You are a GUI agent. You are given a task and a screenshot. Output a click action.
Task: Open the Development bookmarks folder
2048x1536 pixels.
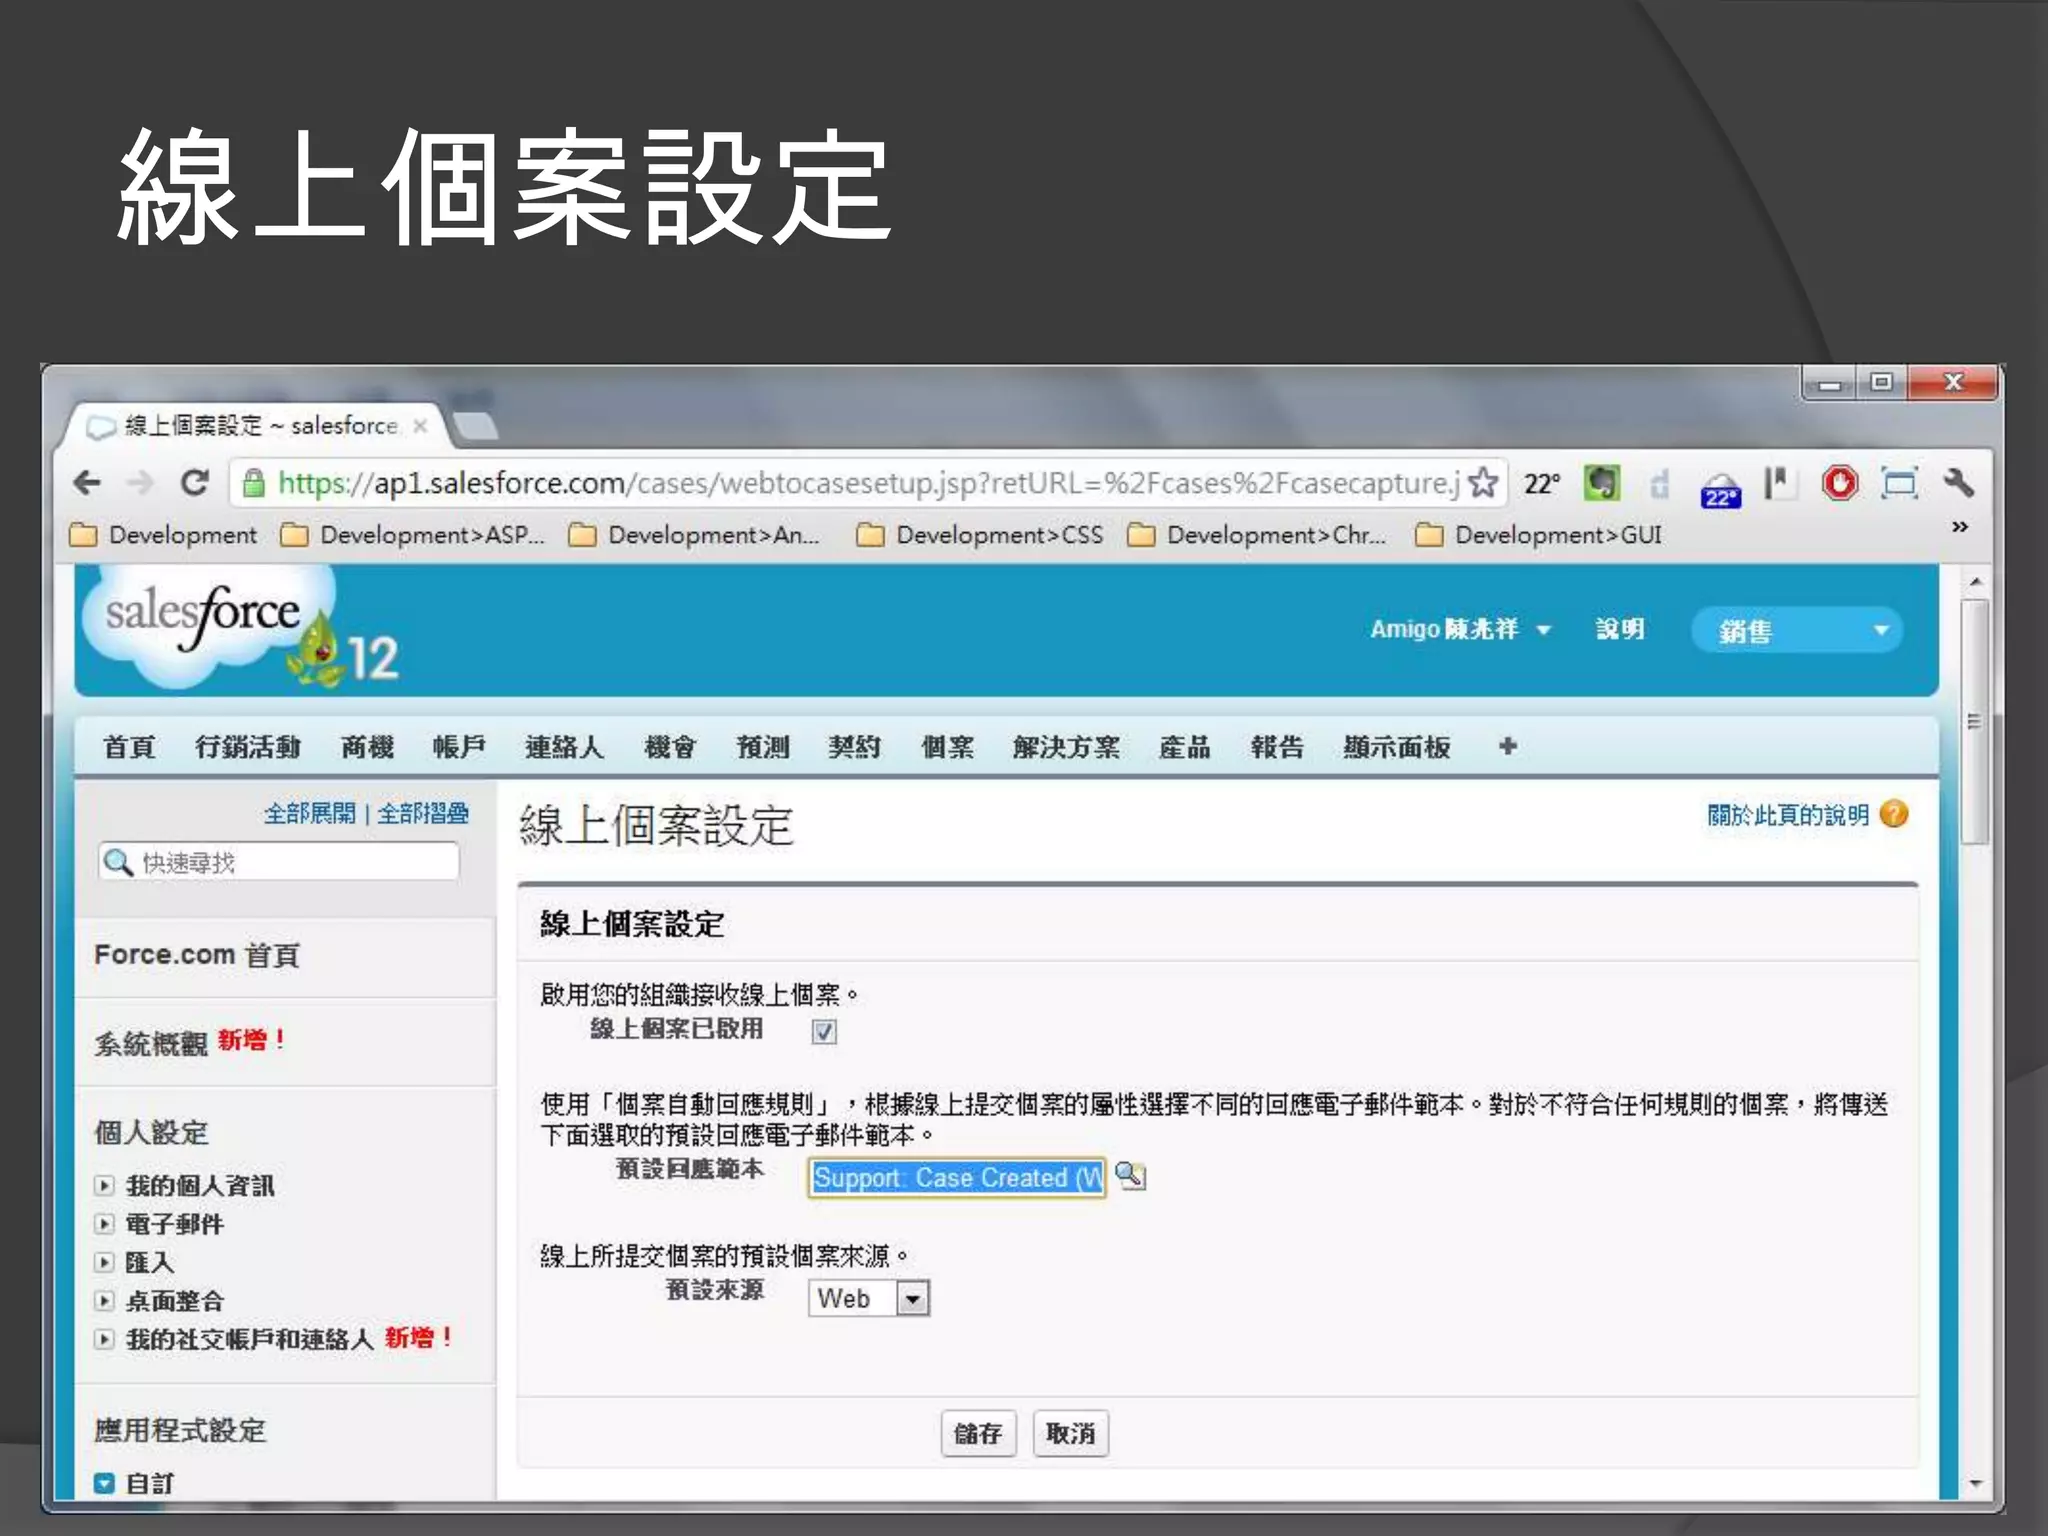pyautogui.click(x=164, y=535)
